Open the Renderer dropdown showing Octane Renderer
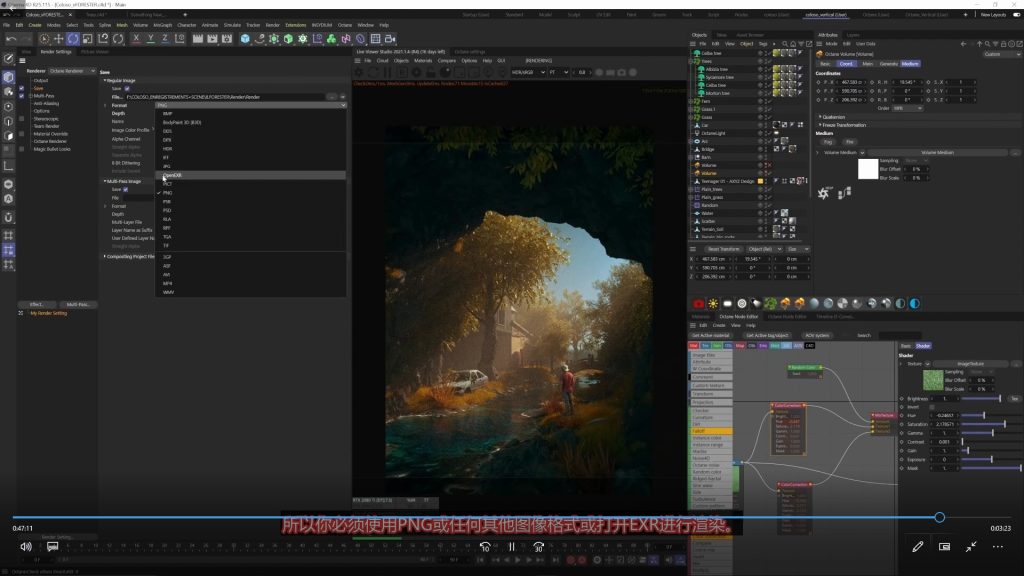1024x576 pixels. pos(72,72)
